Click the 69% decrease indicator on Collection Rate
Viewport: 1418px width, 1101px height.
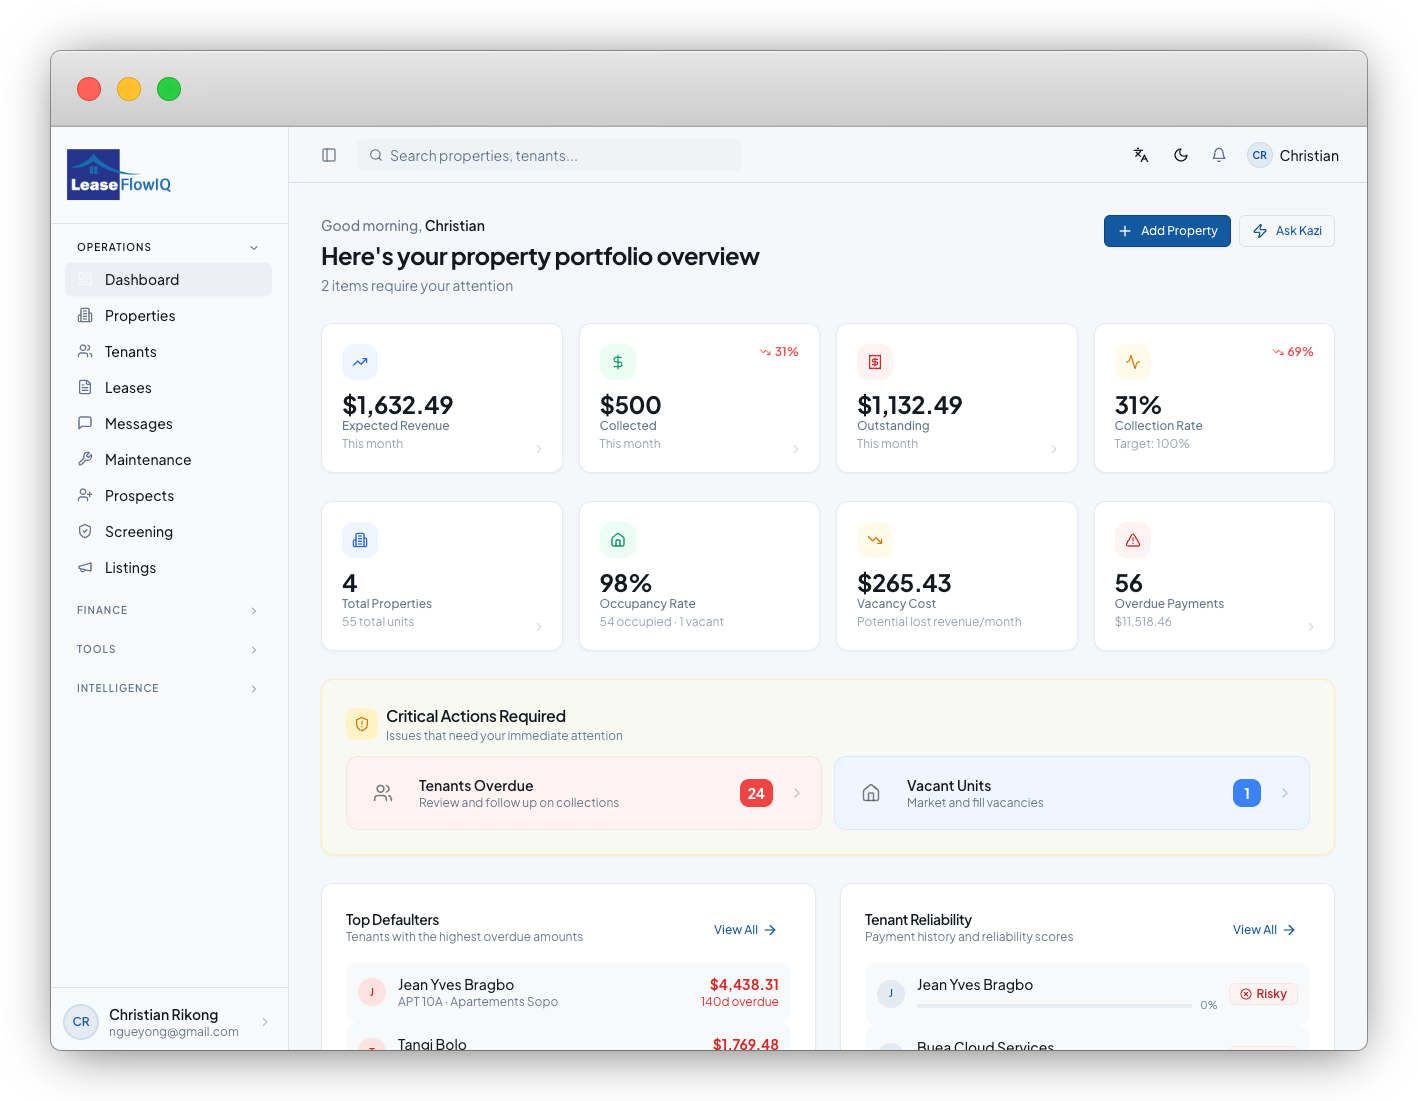coord(1293,352)
